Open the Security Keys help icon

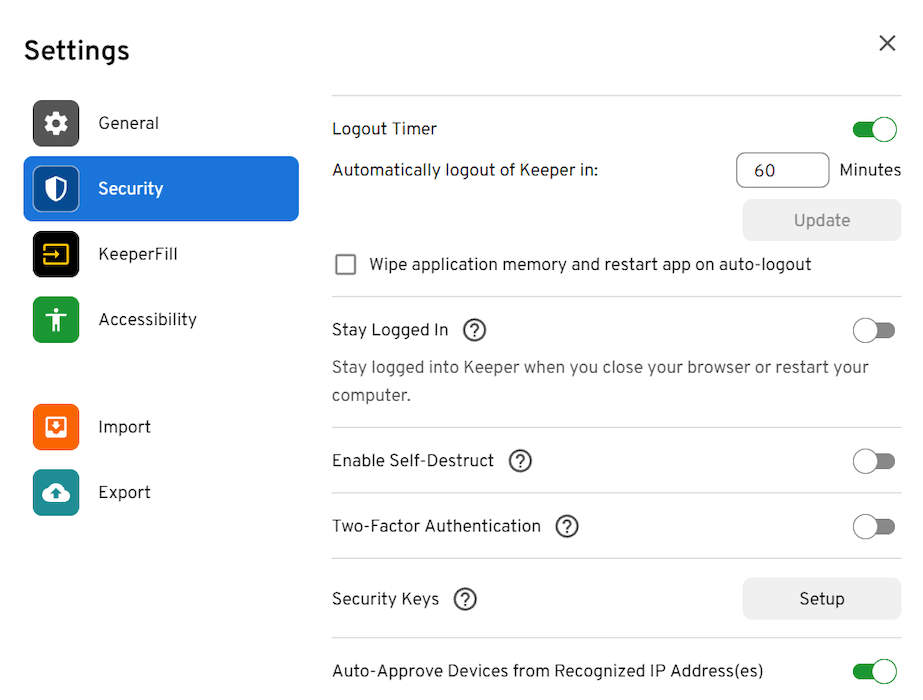[x=464, y=598]
